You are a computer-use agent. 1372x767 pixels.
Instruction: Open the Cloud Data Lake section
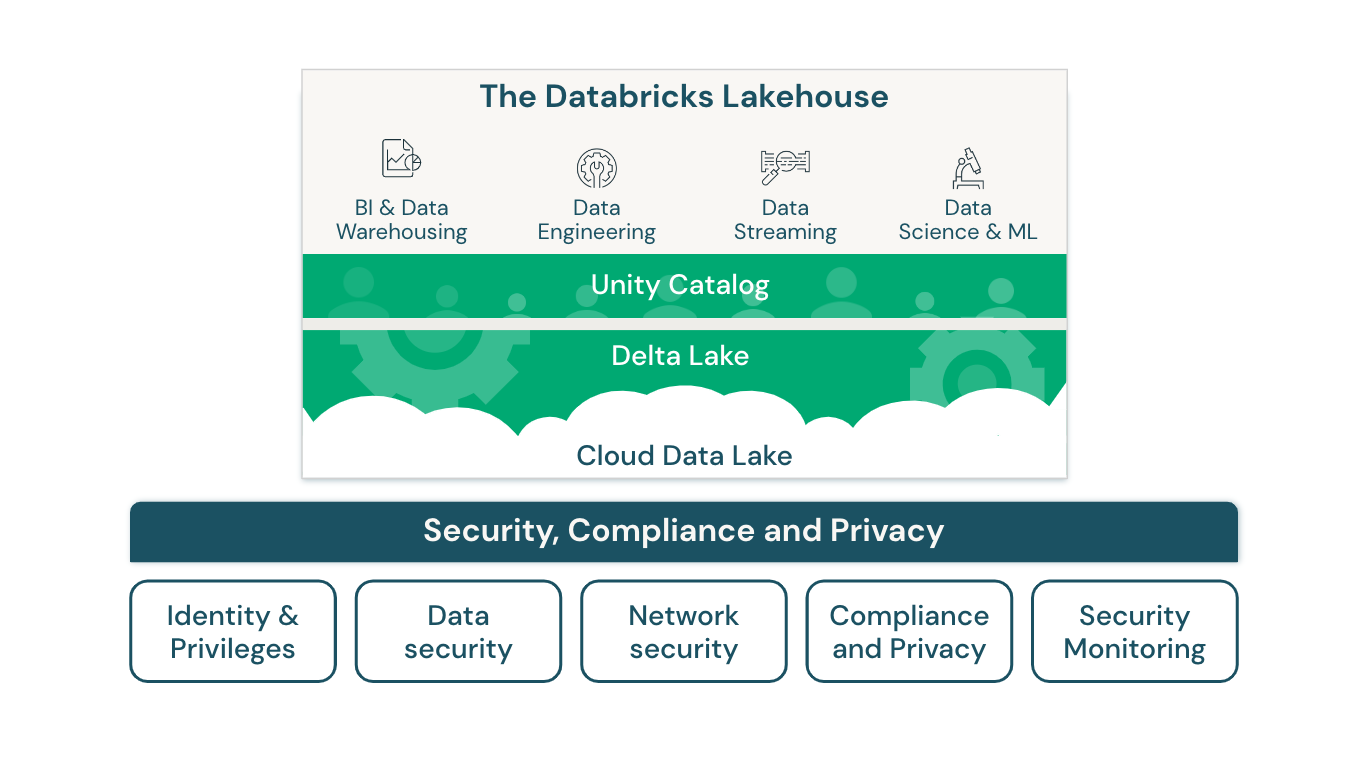pyautogui.click(x=684, y=456)
